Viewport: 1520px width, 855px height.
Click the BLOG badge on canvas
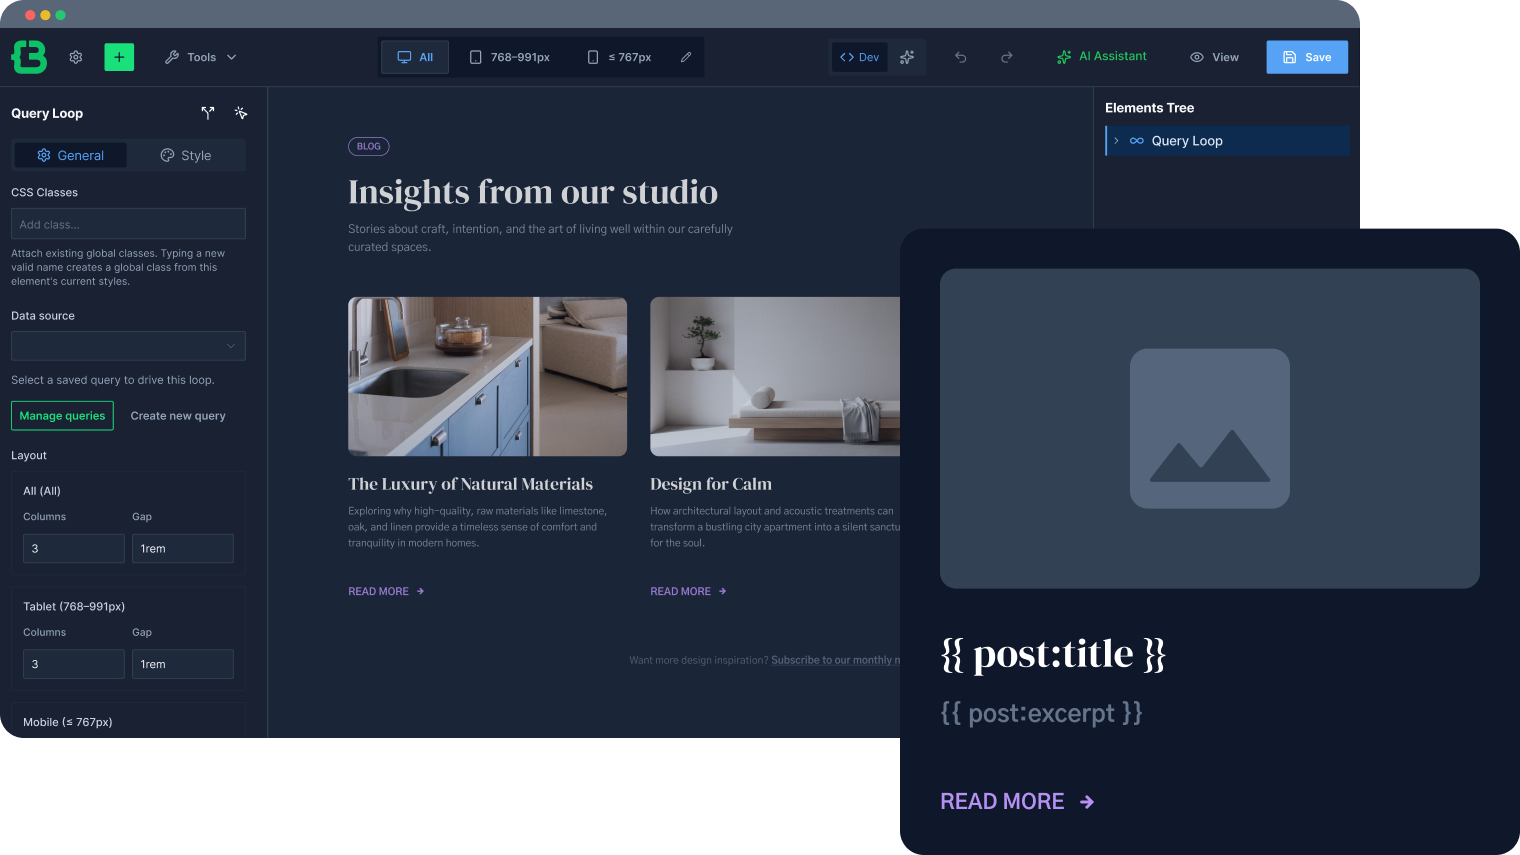[369, 146]
